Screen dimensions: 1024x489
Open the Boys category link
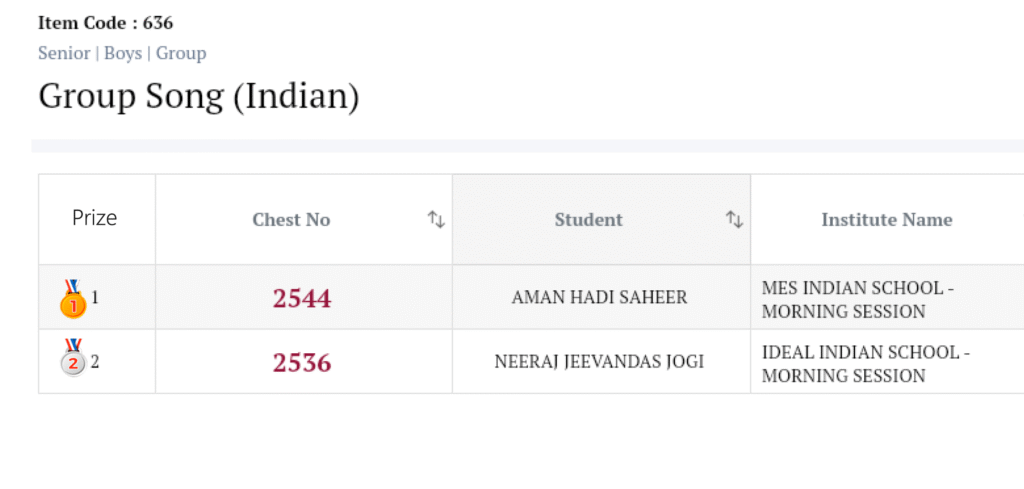tap(123, 53)
